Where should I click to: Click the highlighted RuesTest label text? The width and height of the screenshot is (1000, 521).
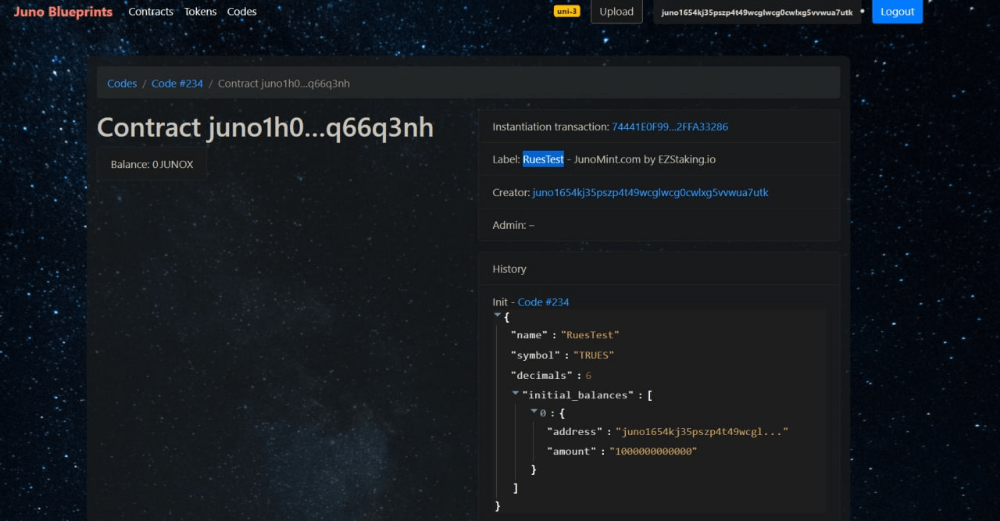tap(543, 159)
